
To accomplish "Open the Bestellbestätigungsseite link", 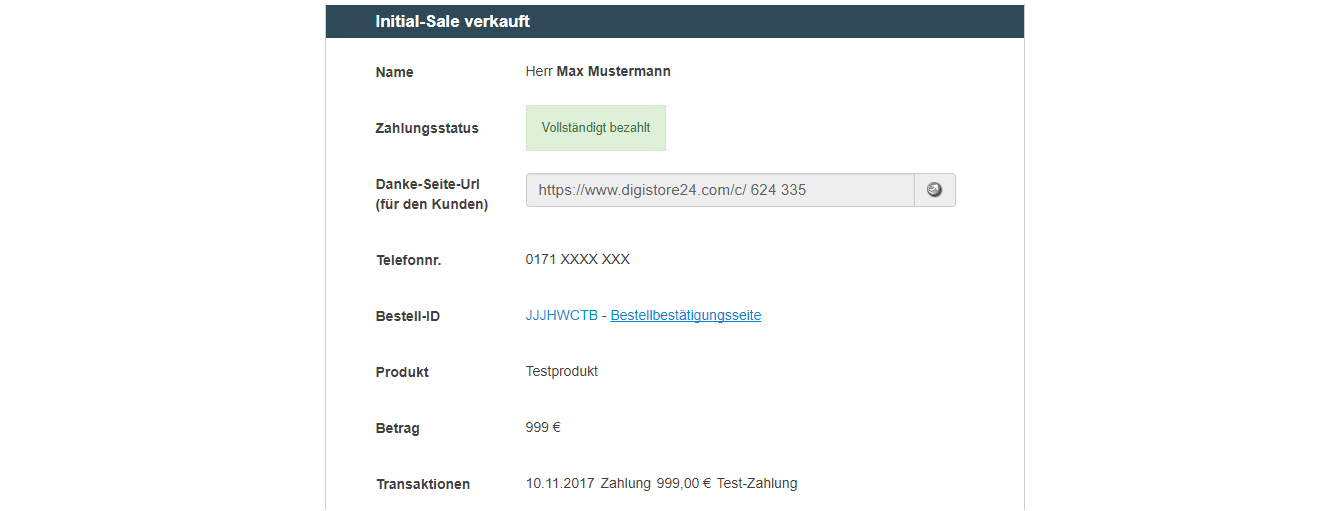I will pos(686,316).
